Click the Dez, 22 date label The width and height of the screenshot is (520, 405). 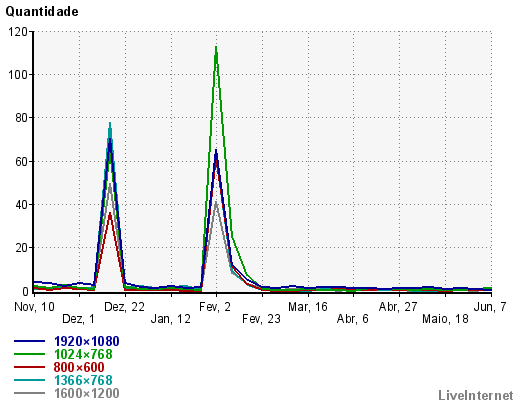pos(124,307)
